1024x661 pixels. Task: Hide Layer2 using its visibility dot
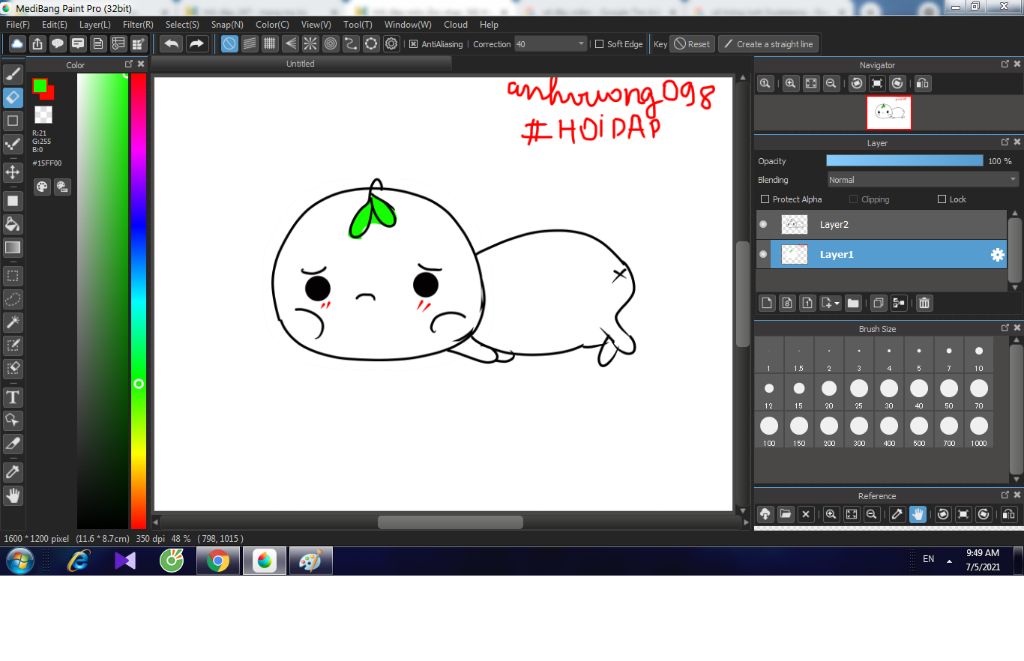[763, 224]
